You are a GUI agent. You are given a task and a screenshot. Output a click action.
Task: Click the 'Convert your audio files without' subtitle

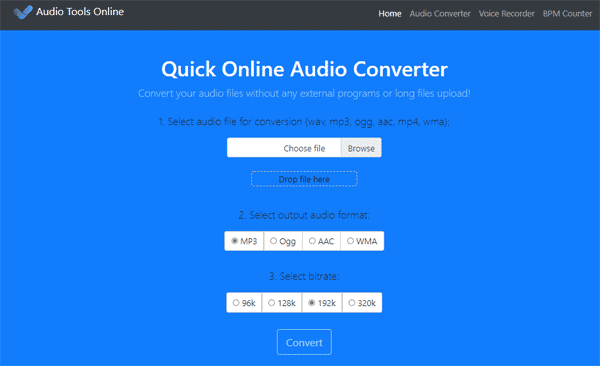coord(304,93)
